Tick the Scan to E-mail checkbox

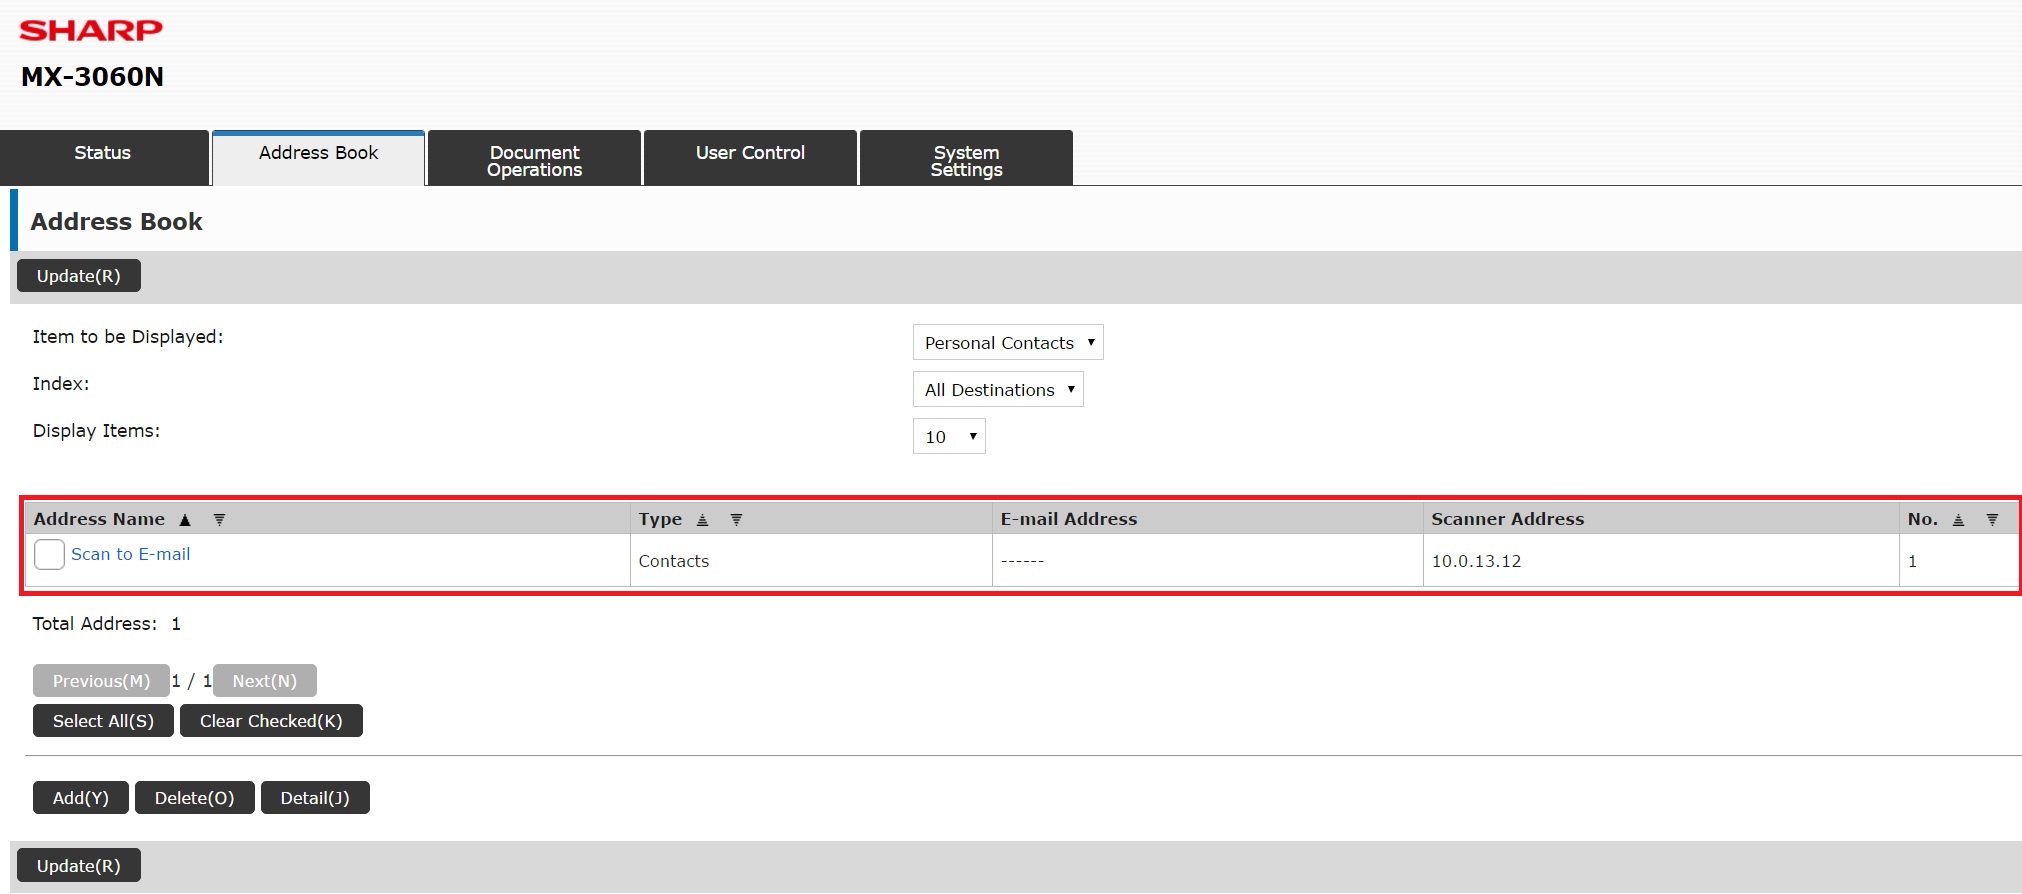tap(49, 554)
